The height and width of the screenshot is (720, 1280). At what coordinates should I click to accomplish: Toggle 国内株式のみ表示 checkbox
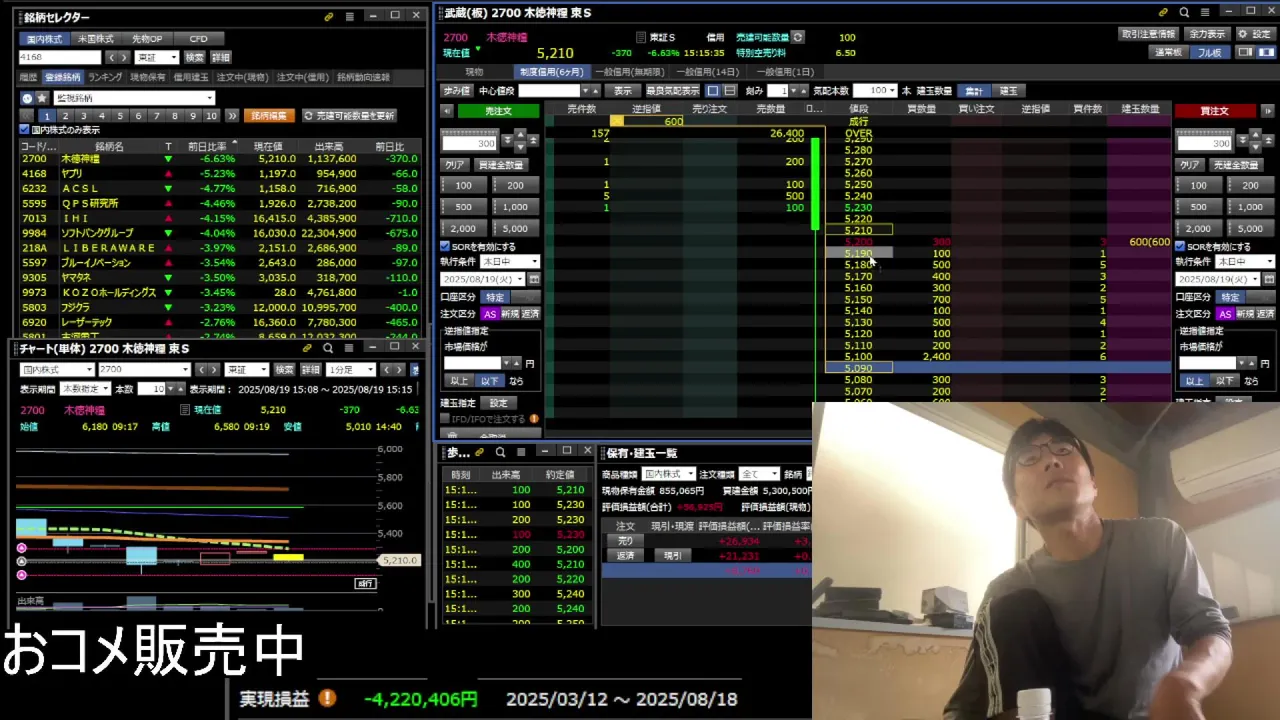click(x=25, y=130)
